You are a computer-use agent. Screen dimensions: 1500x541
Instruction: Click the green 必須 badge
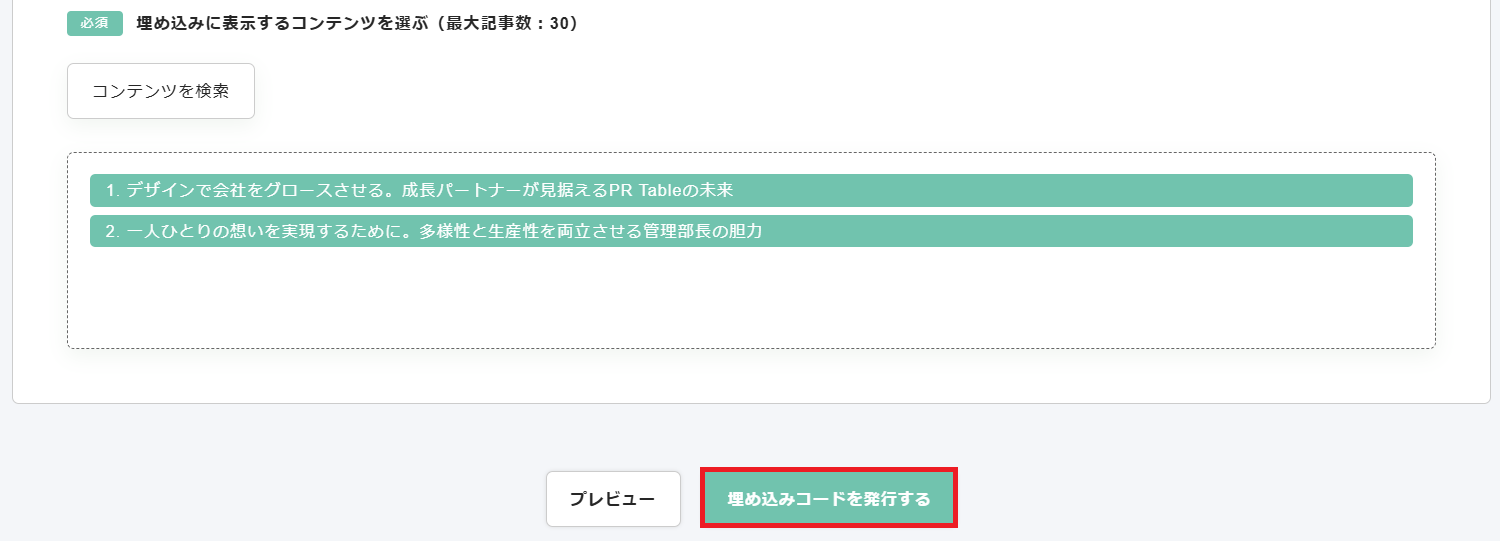pos(95,23)
